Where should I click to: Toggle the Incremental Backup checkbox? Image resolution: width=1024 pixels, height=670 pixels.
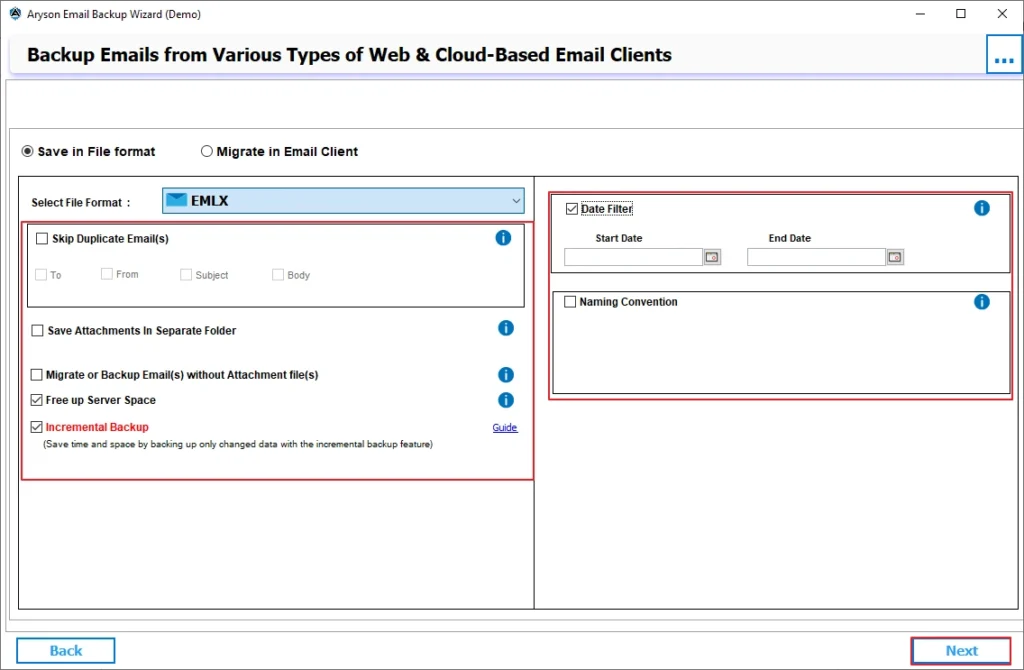click(37, 427)
